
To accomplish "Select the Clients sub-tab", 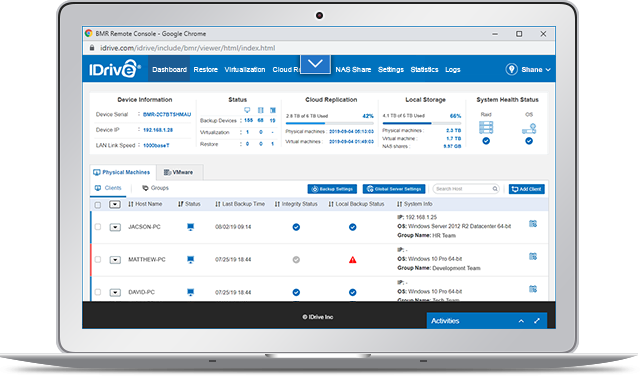I will click(108, 188).
